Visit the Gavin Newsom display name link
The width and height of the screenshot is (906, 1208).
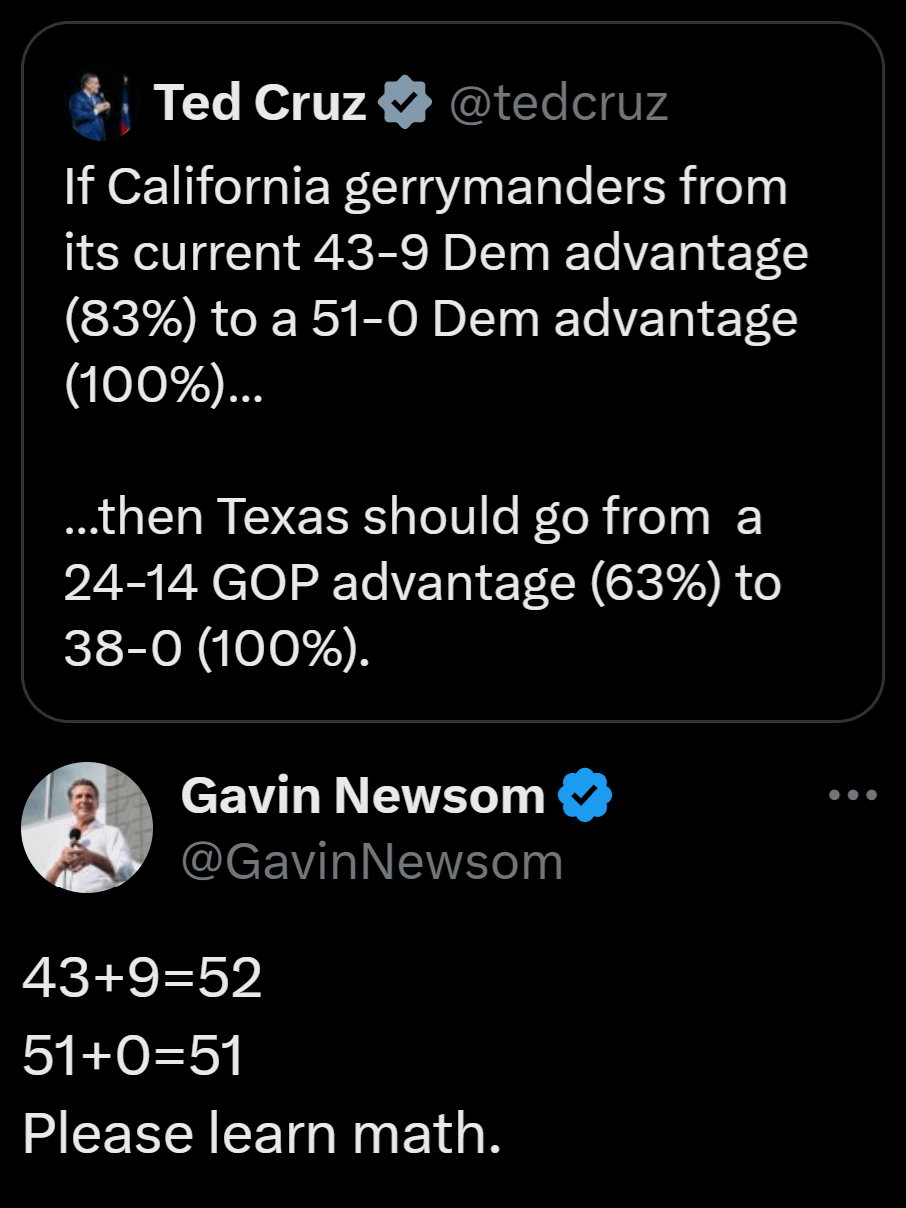pyautogui.click(x=363, y=796)
